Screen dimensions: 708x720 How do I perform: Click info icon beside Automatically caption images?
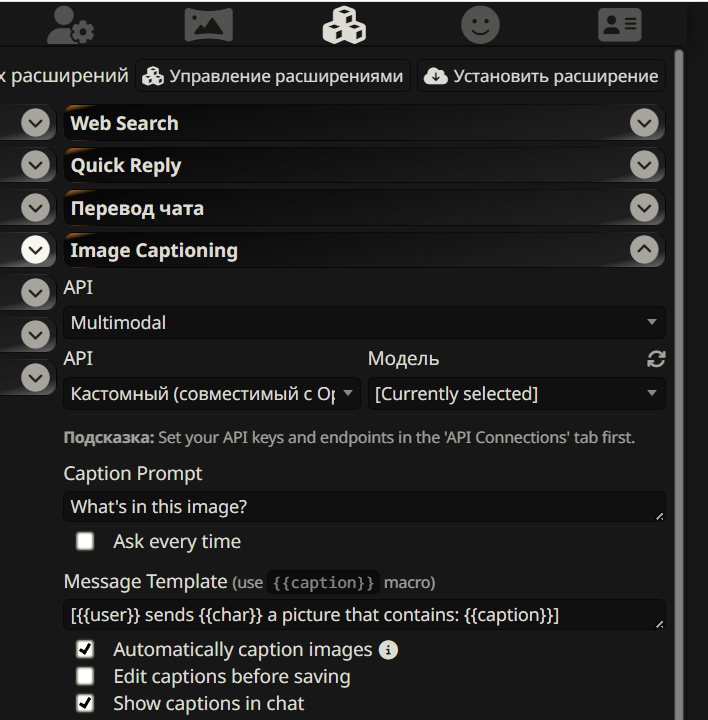(389, 650)
